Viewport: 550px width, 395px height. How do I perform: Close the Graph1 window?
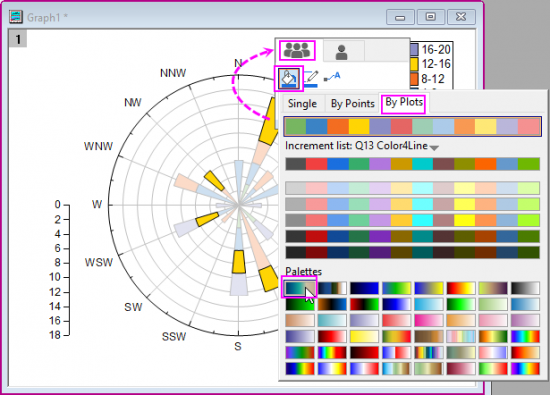tap(461, 17)
